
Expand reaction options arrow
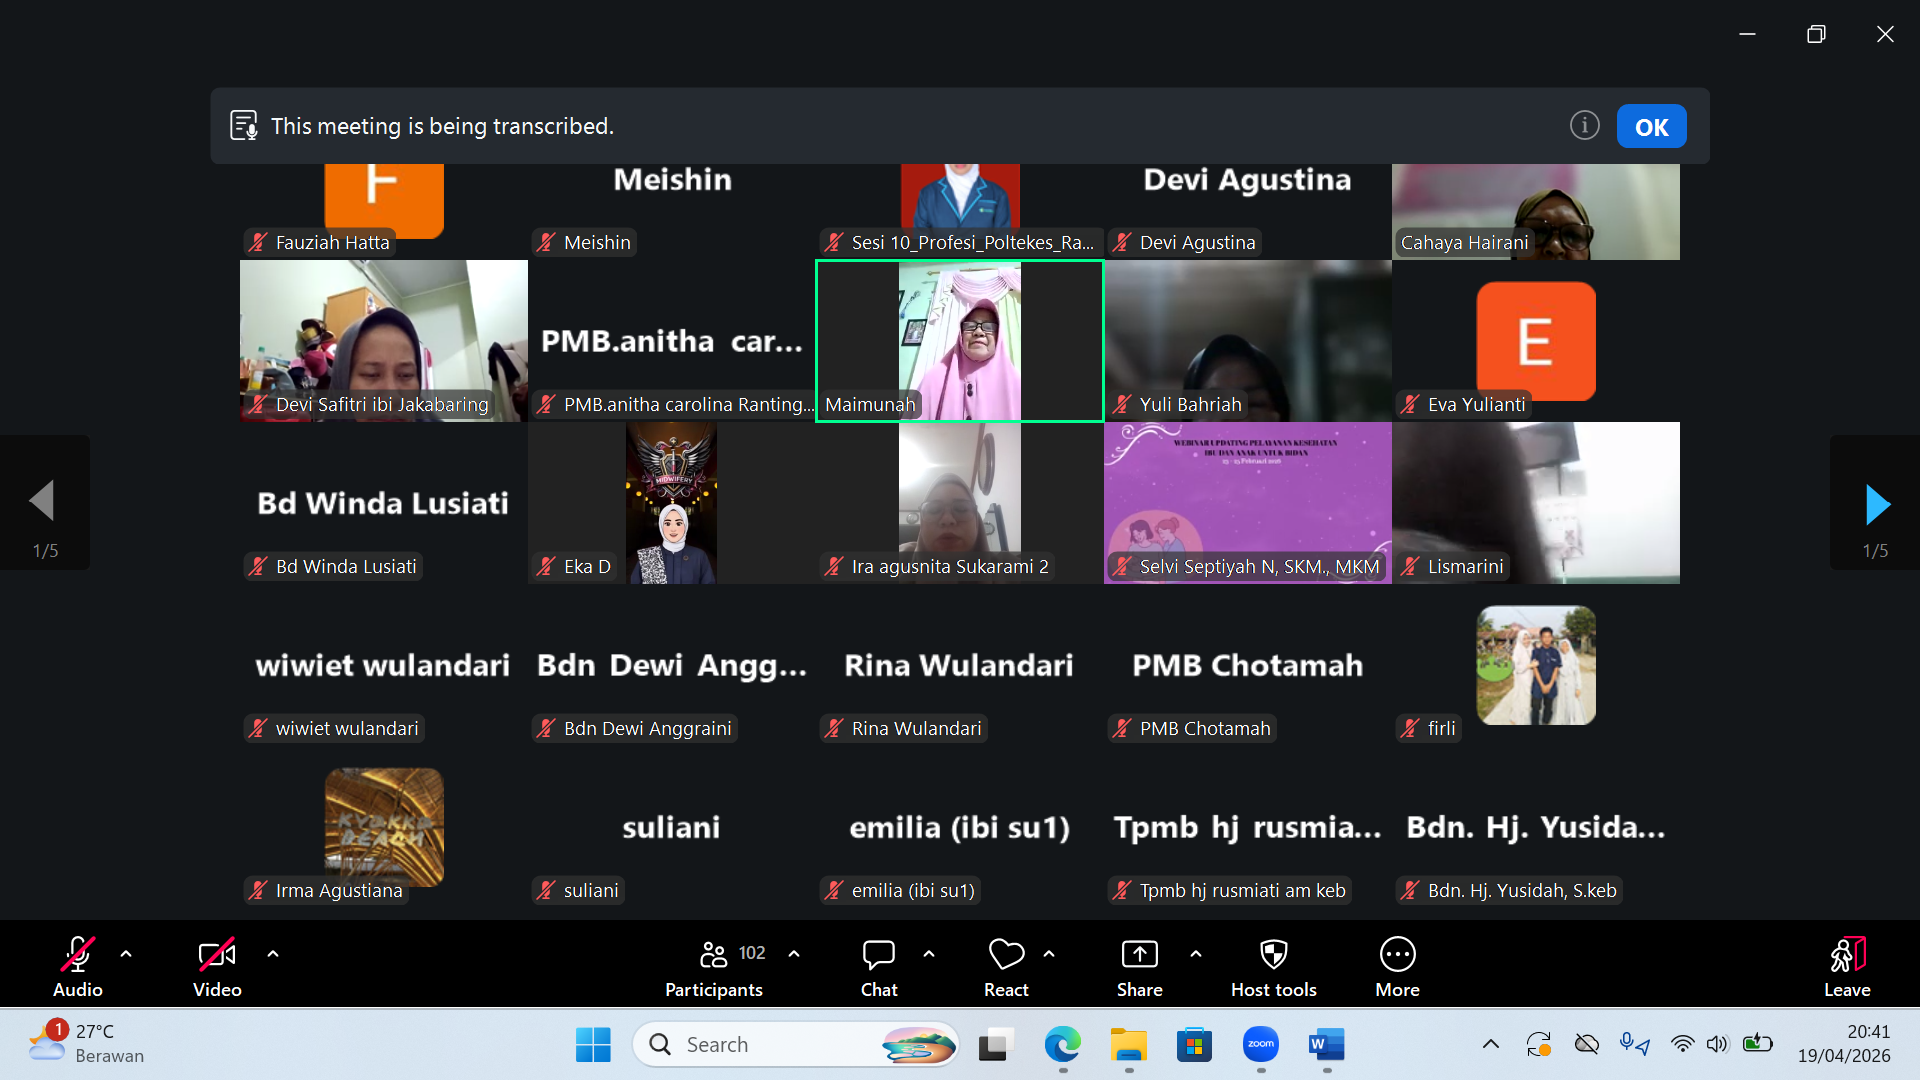tap(1049, 954)
